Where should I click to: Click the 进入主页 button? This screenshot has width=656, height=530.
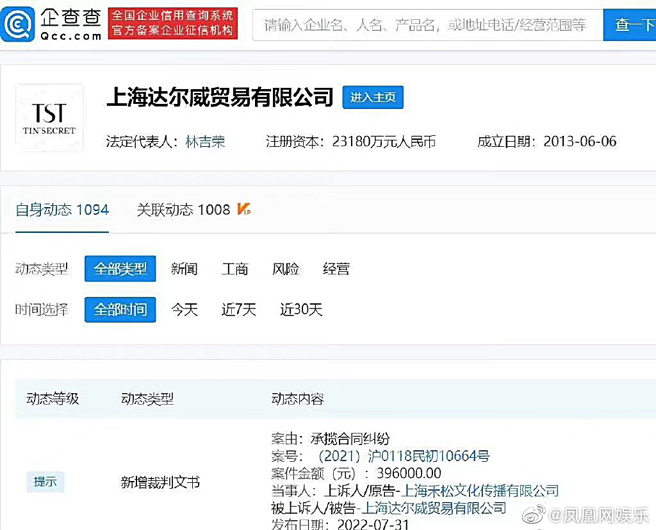click(373, 97)
